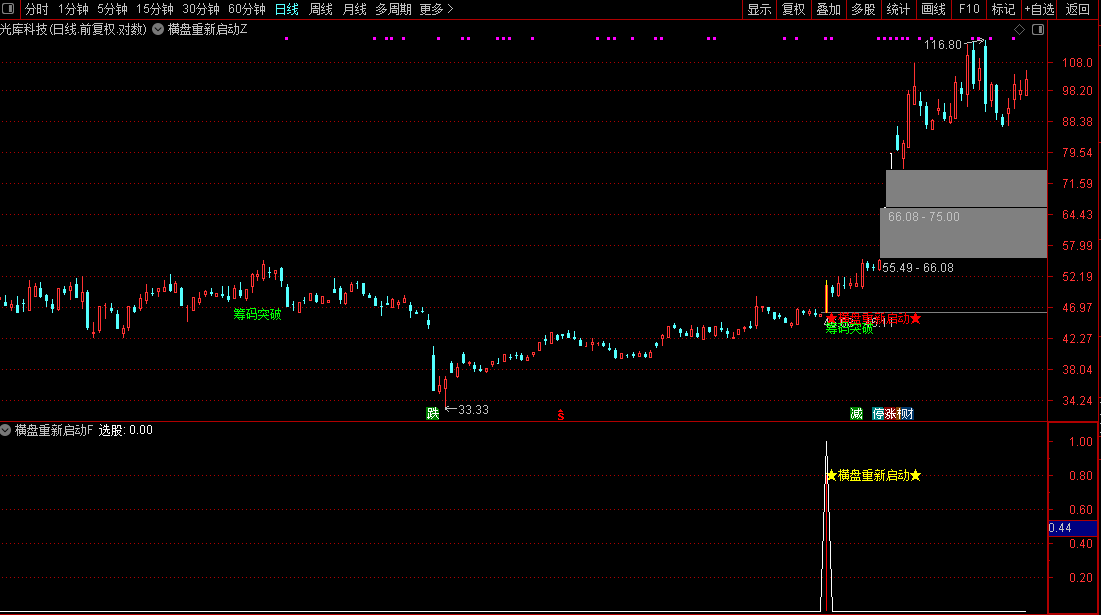Click the 选股: 0.00 value
The width and height of the screenshot is (1101, 615).
(126, 430)
